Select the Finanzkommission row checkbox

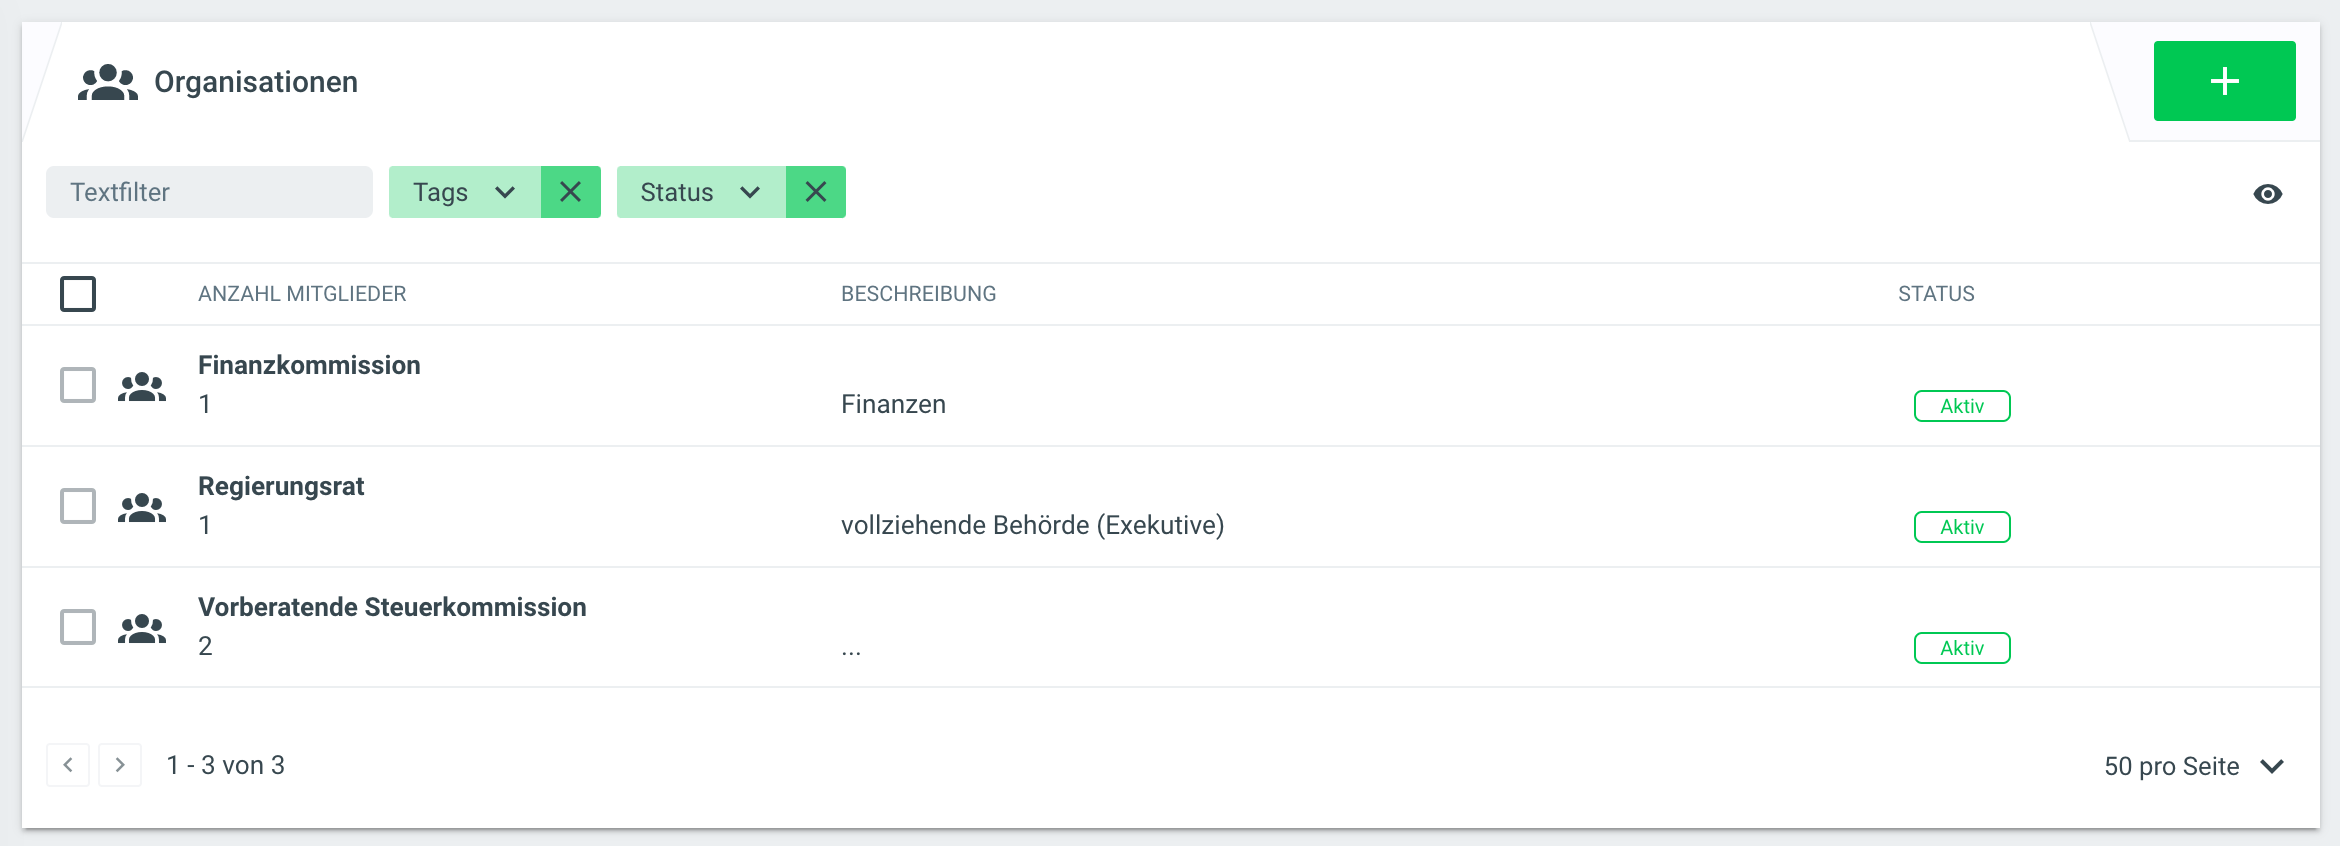(x=78, y=385)
